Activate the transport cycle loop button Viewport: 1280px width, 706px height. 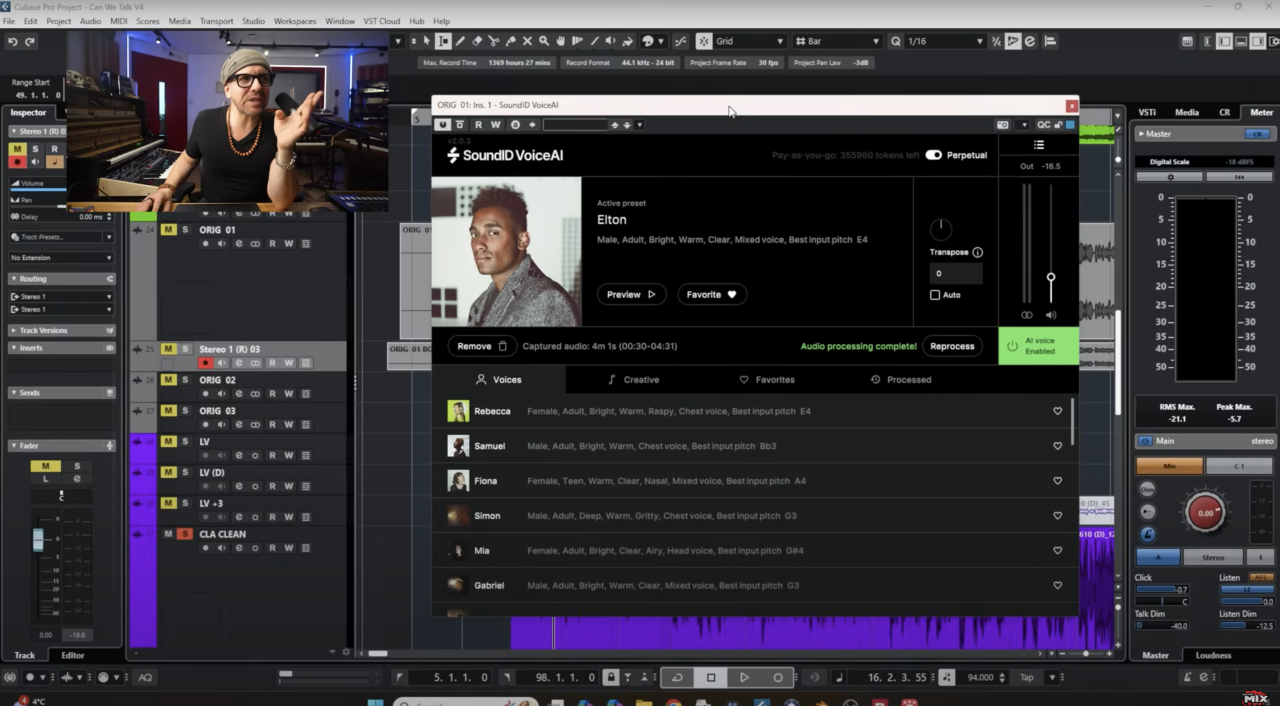pos(677,677)
